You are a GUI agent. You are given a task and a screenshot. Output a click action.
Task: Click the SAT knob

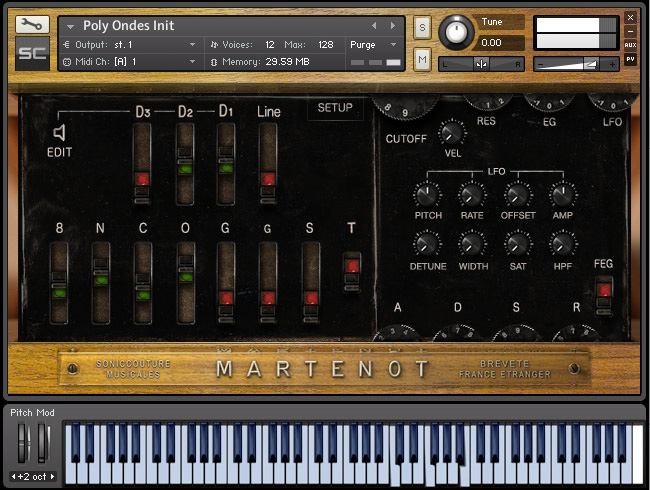click(x=517, y=244)
